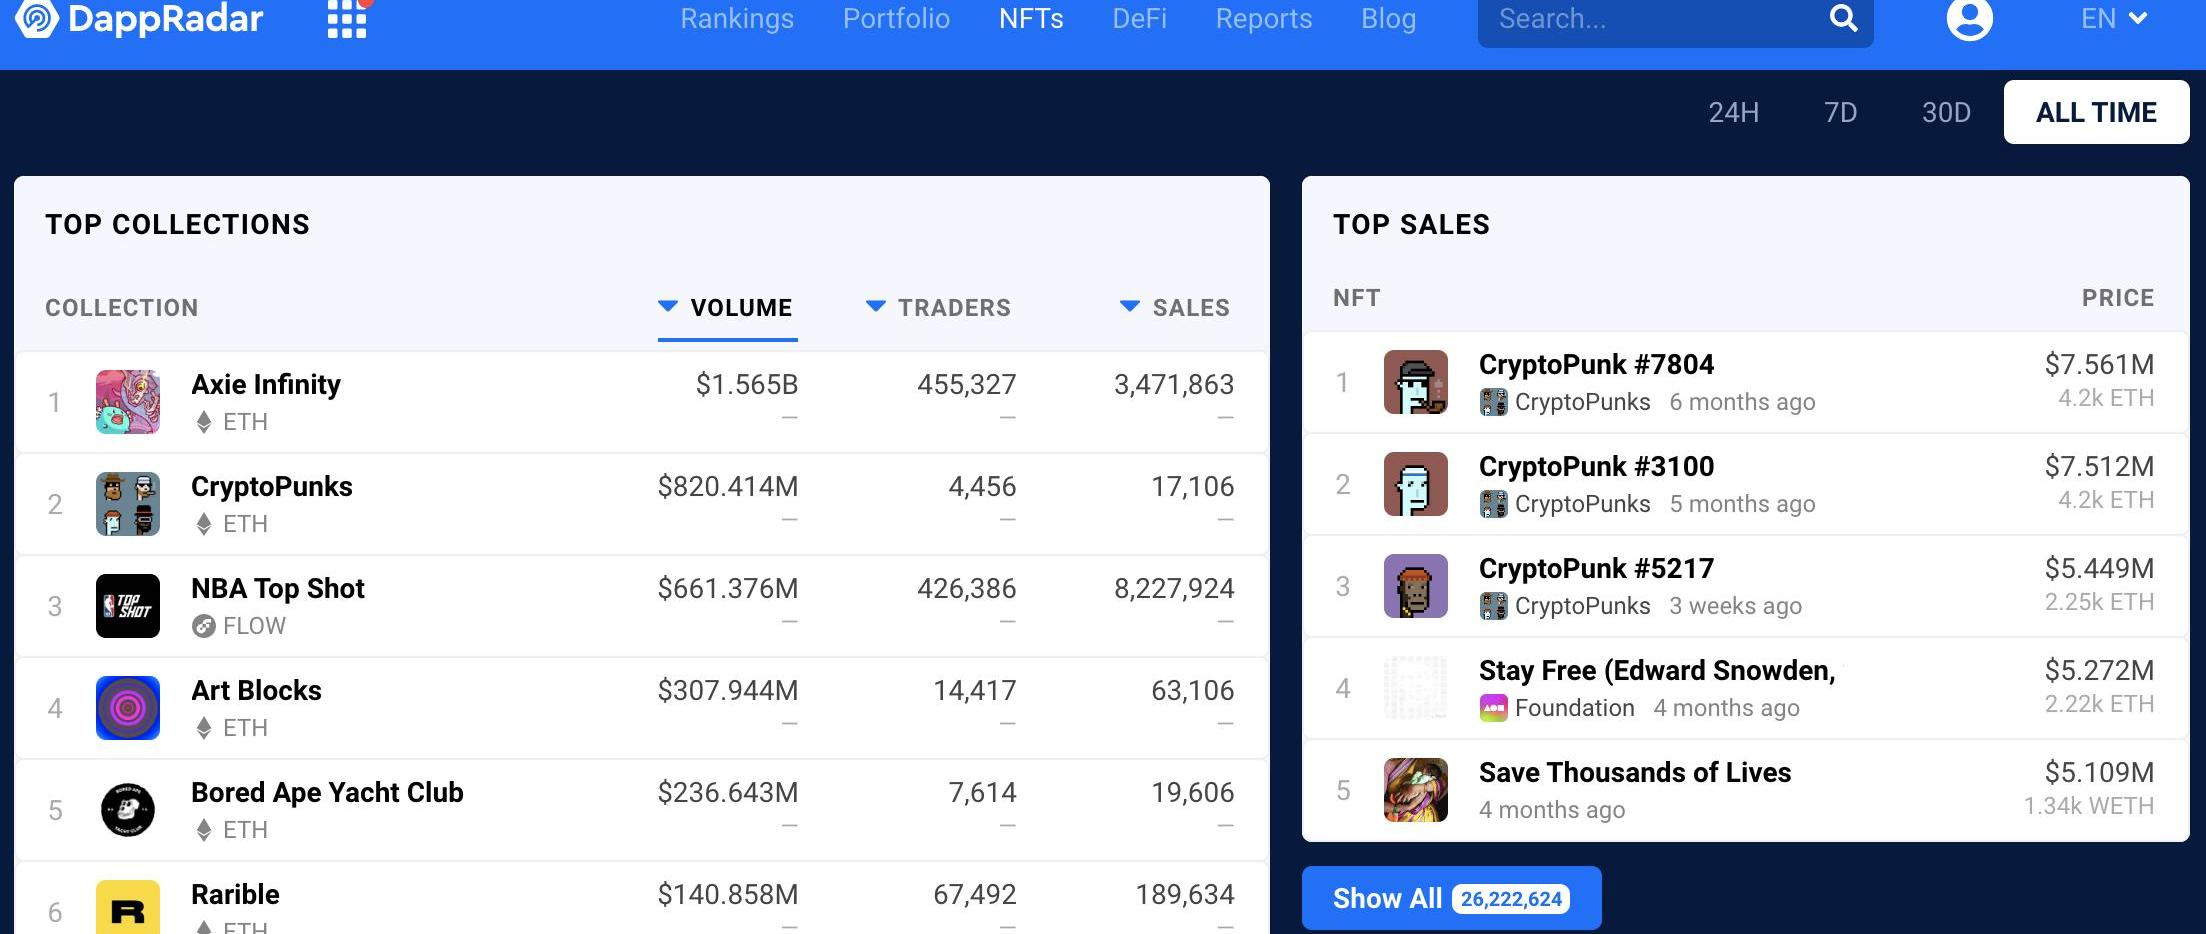Open the Save Thousands of Lives sale
This screenshot has height=934, width=2206.
pyautogui.click(x=1635, y=773)
